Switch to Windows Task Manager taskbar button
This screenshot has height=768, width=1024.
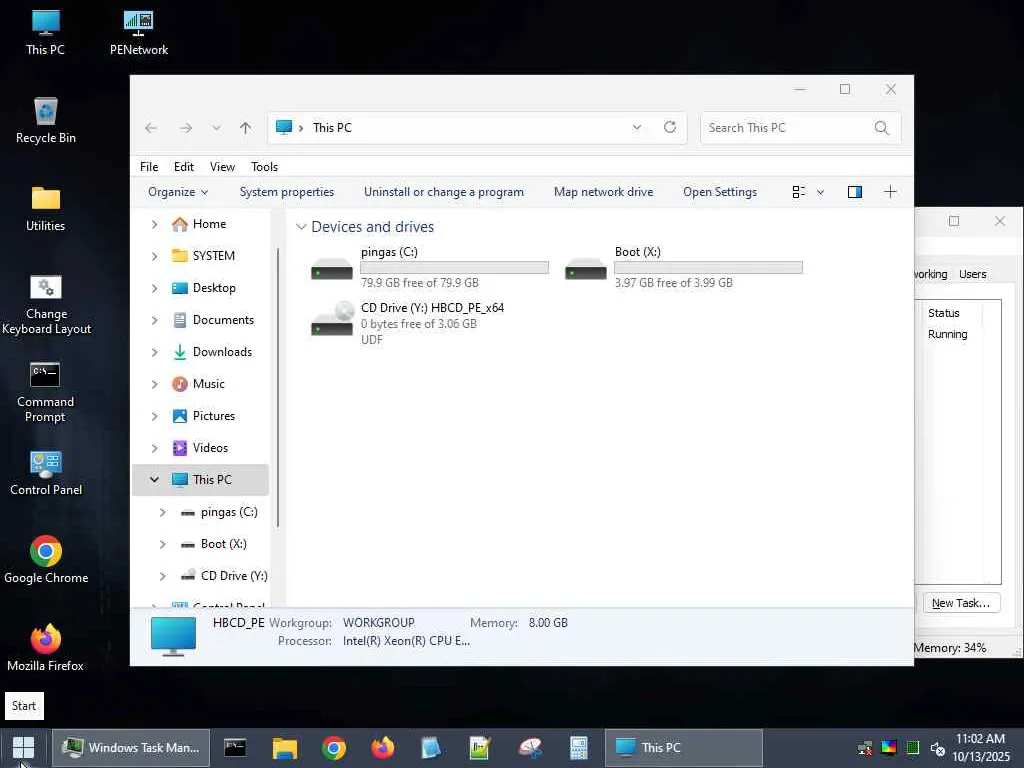pos(131,748)
